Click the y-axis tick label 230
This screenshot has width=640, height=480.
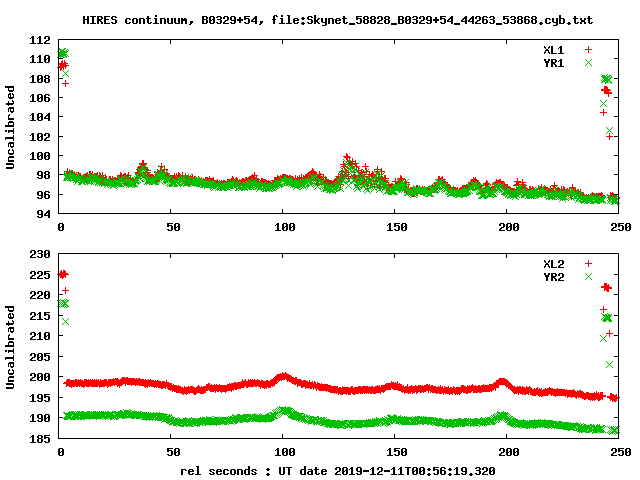(40, 254)
